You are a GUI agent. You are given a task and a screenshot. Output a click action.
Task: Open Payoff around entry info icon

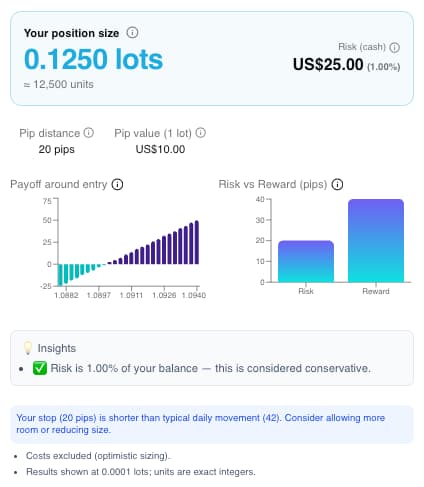pyautogui.click(x=117, y=184)
